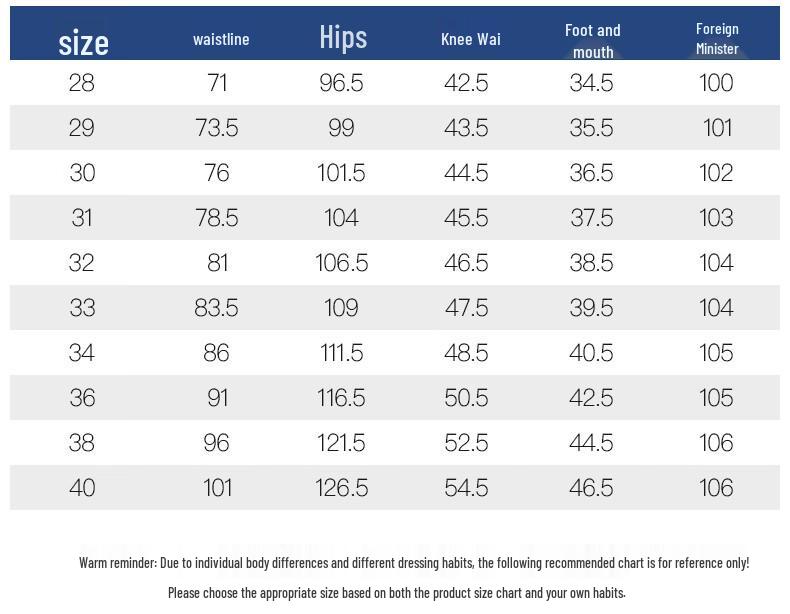Select the 'Foreign Minister' column header
The height and width of the screenshot is (614, 790).
coord(717,38)
